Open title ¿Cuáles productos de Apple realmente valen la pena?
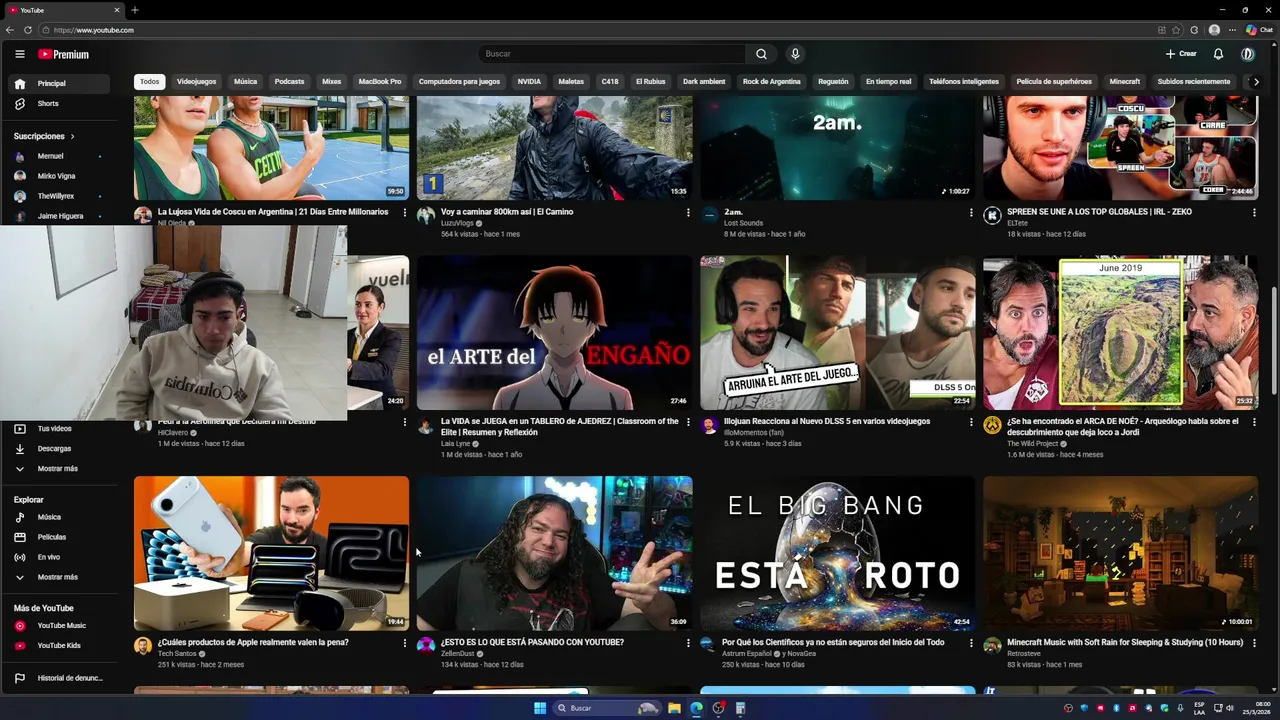 [x=253, y=642]
